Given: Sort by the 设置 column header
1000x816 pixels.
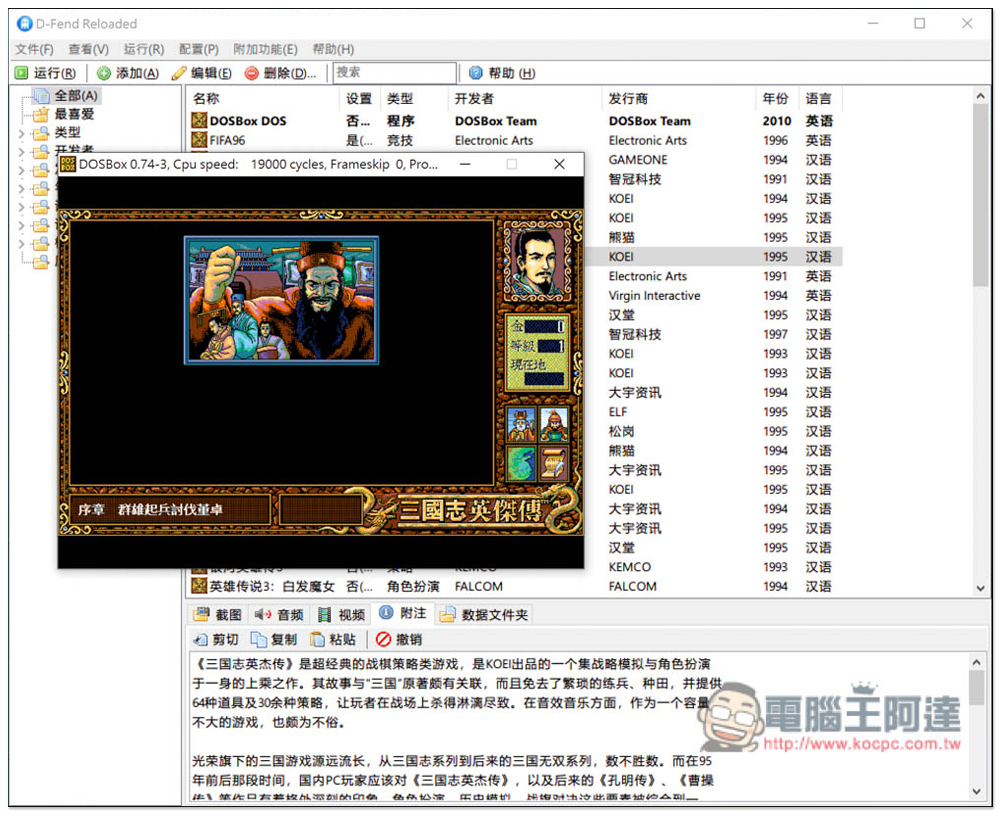Looking at the screenshot, I should tap(360, 98).
